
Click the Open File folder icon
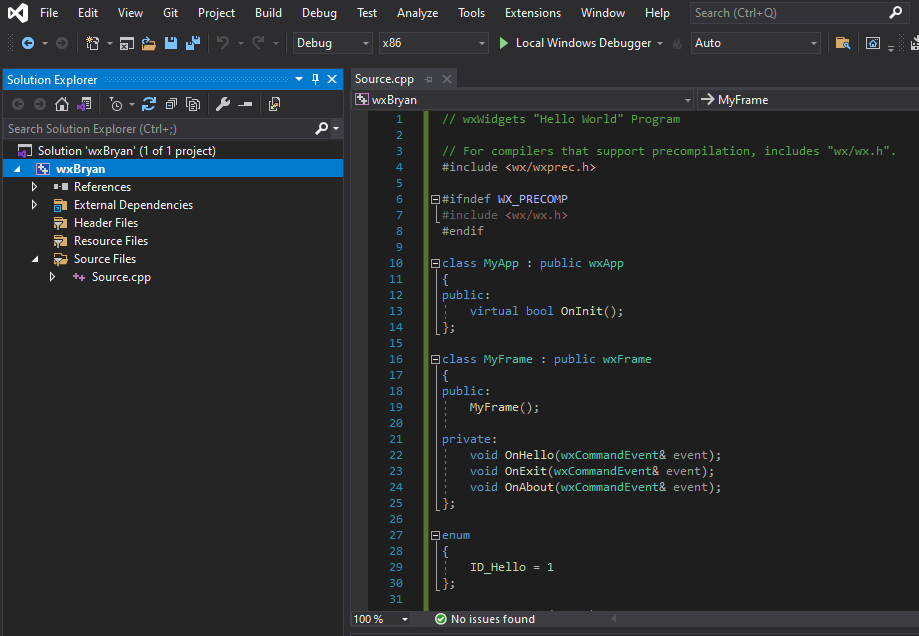[x=148, y=43]
